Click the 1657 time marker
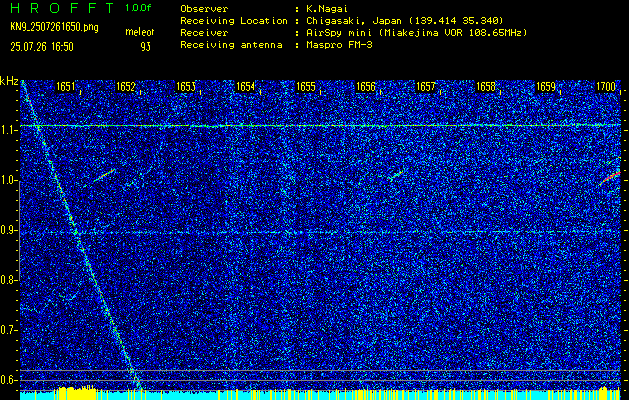The image size is (629, 400). pyautogui.click(x=426, y=87)
